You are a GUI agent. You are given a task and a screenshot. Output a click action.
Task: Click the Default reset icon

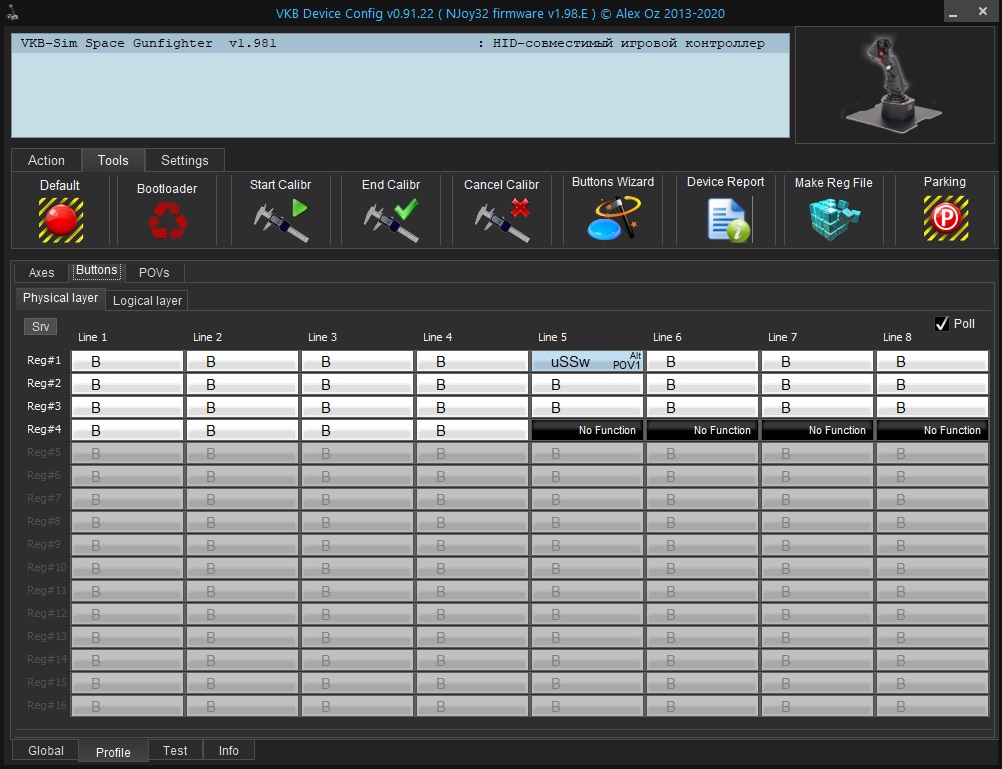point(61,220)
